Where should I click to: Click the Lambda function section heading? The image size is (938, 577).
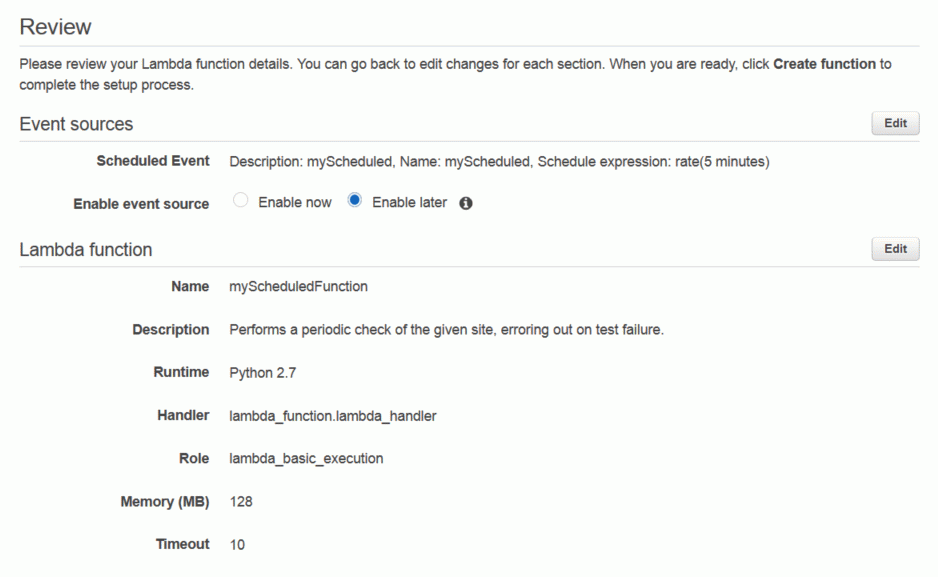(x=86, y=249)
